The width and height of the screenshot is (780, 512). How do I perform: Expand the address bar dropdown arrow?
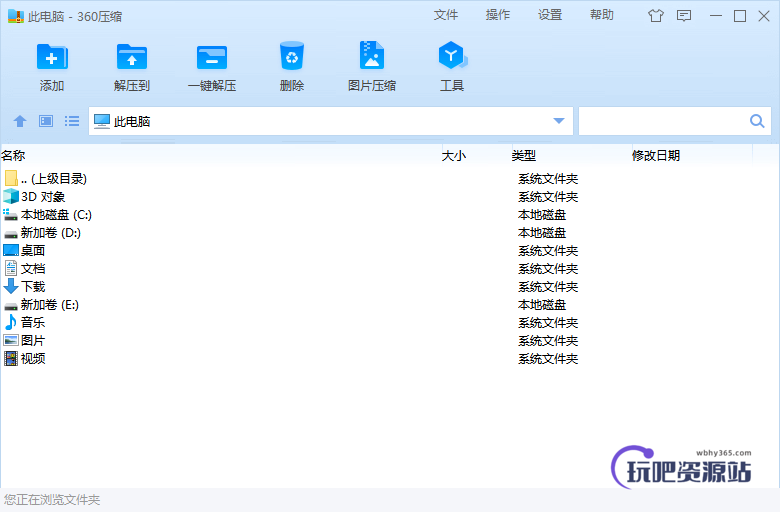point(559,121)
